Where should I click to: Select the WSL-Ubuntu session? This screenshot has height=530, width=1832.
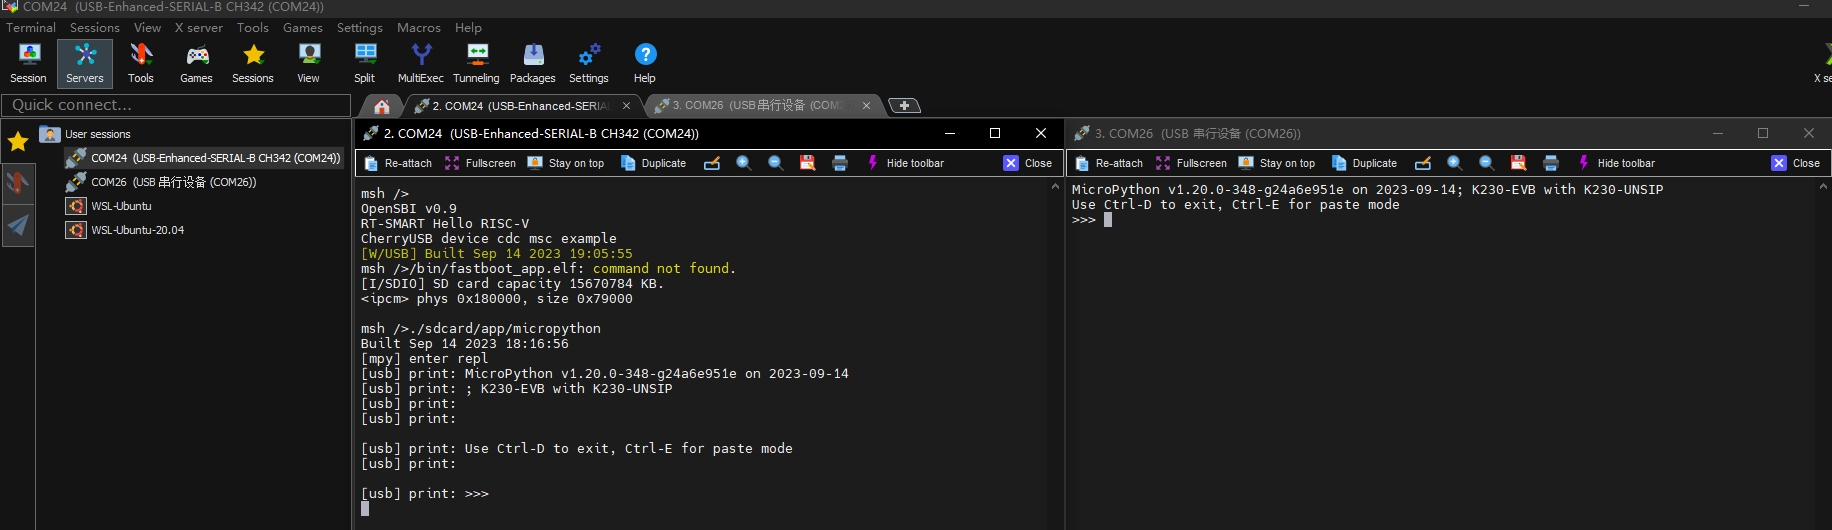coord(109,206)
